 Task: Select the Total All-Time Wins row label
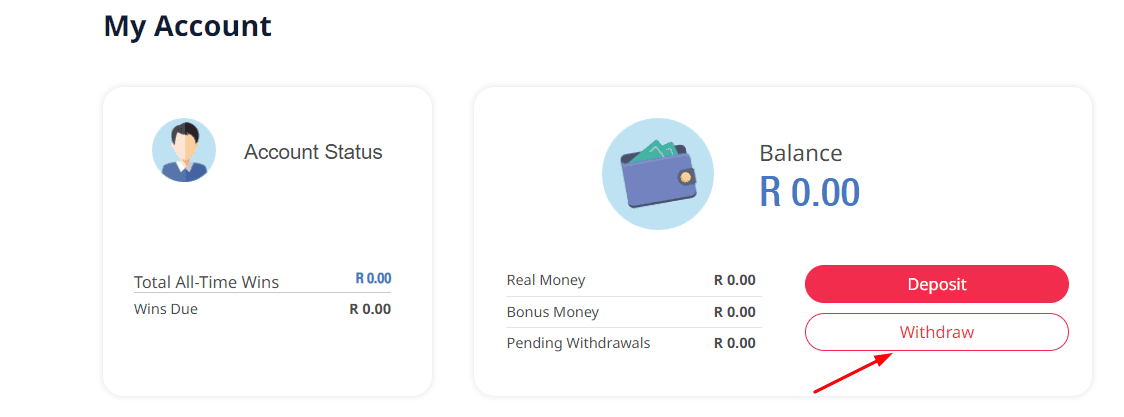[x=206, y=282]
